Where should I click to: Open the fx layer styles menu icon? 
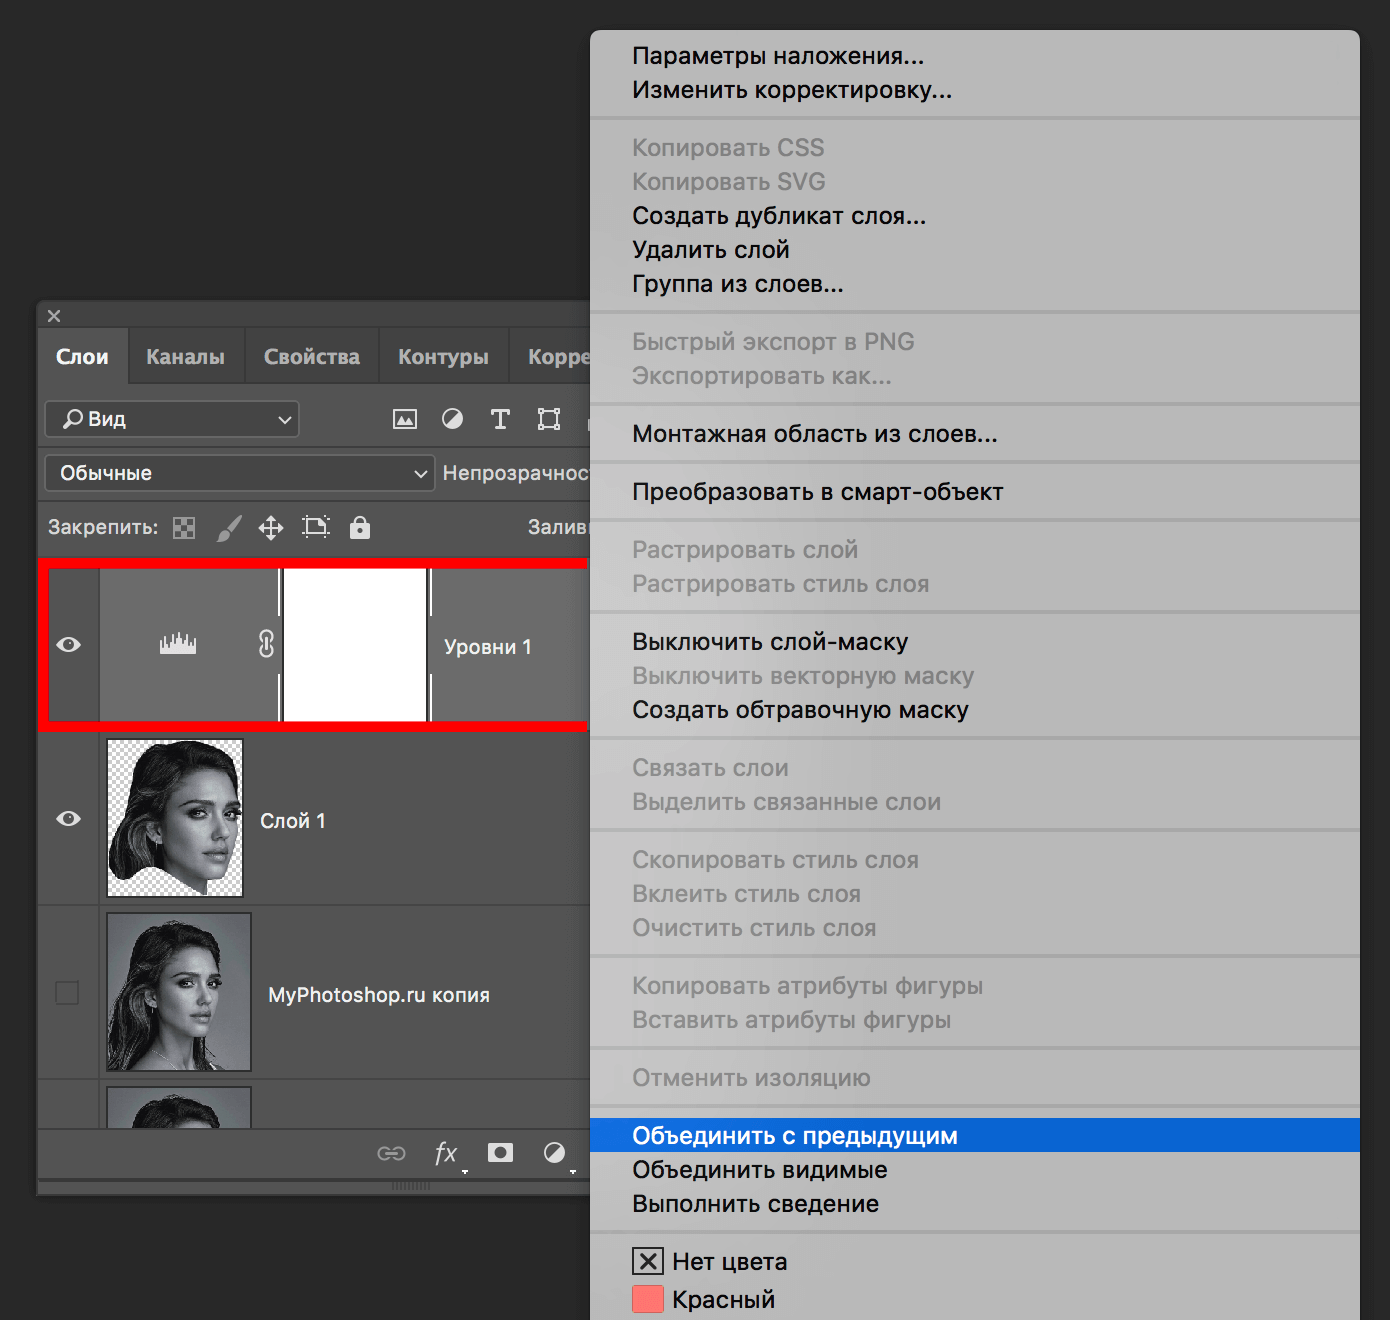446,1153
